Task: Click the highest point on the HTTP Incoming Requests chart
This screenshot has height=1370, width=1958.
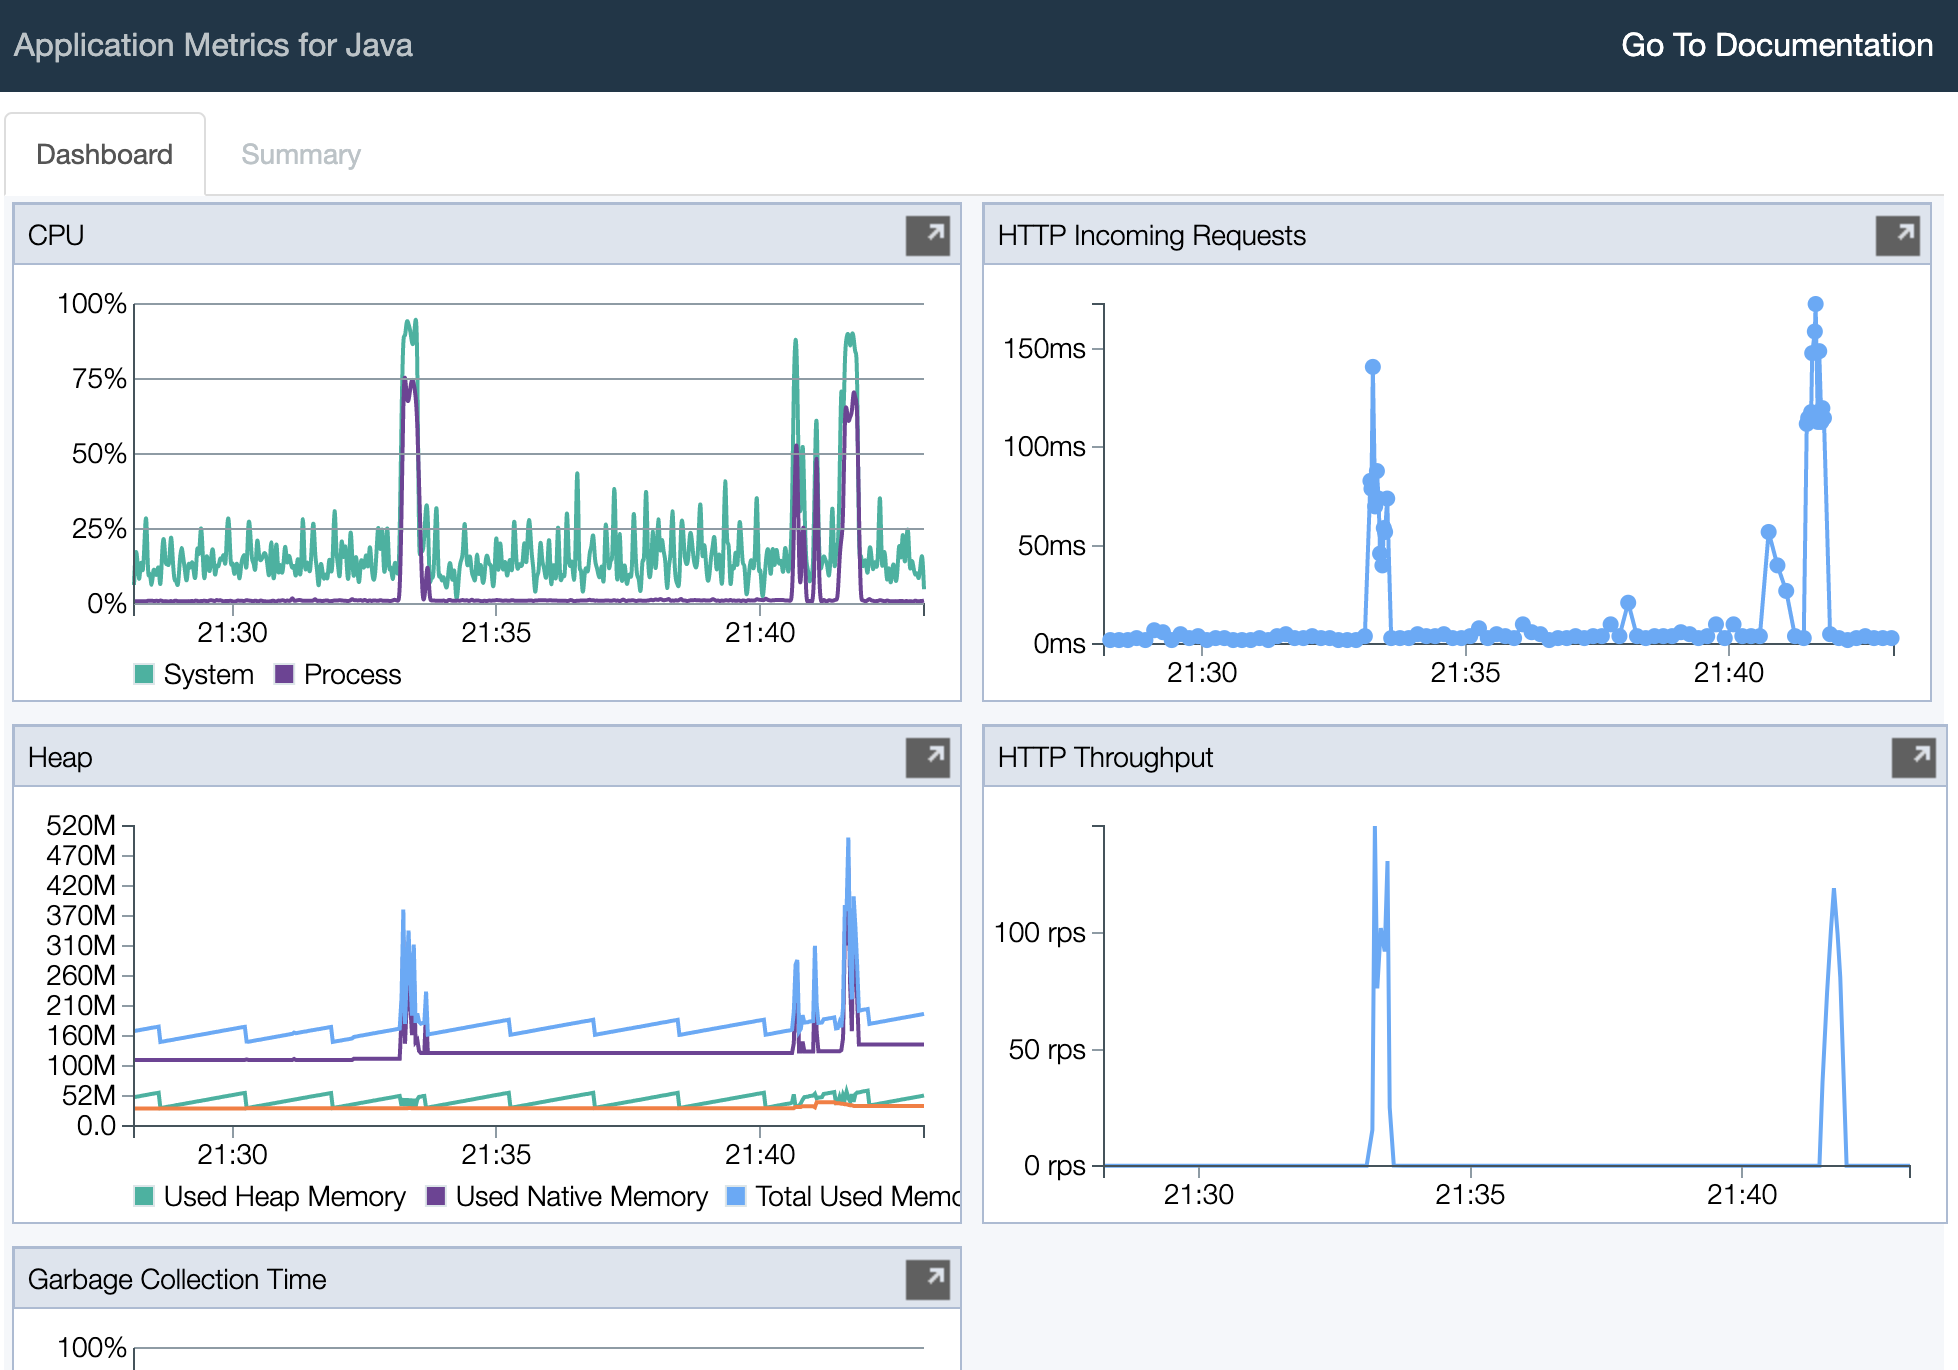Action: coord(1815,304)
